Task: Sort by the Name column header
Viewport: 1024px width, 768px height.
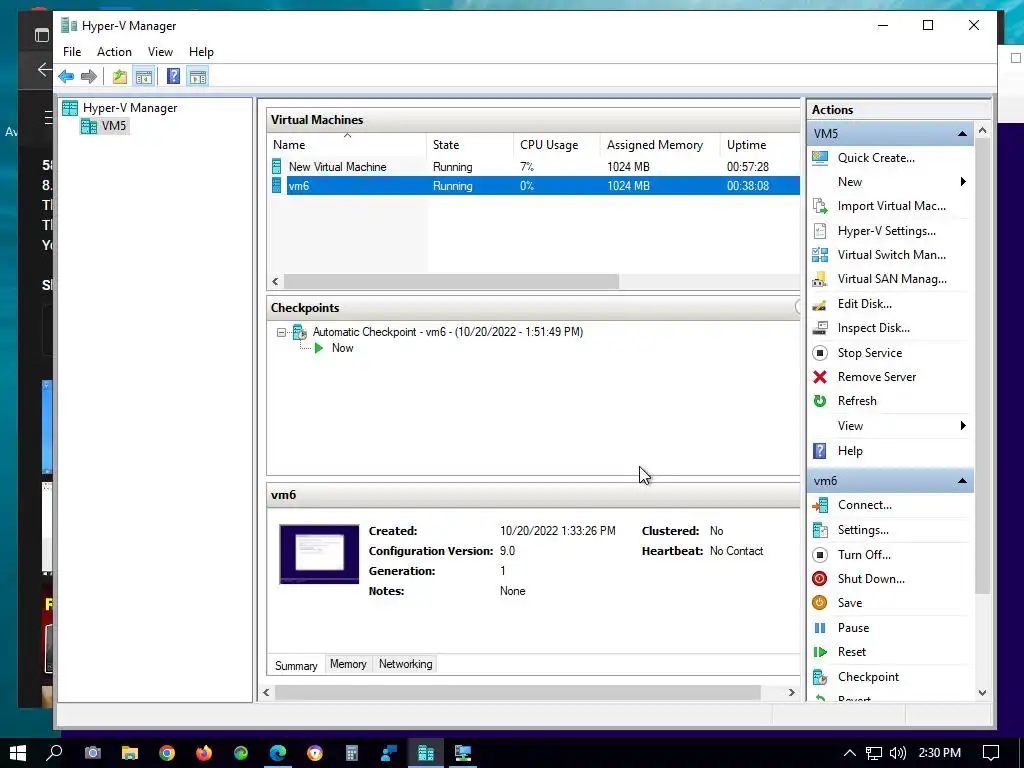Action: point(346,145)
